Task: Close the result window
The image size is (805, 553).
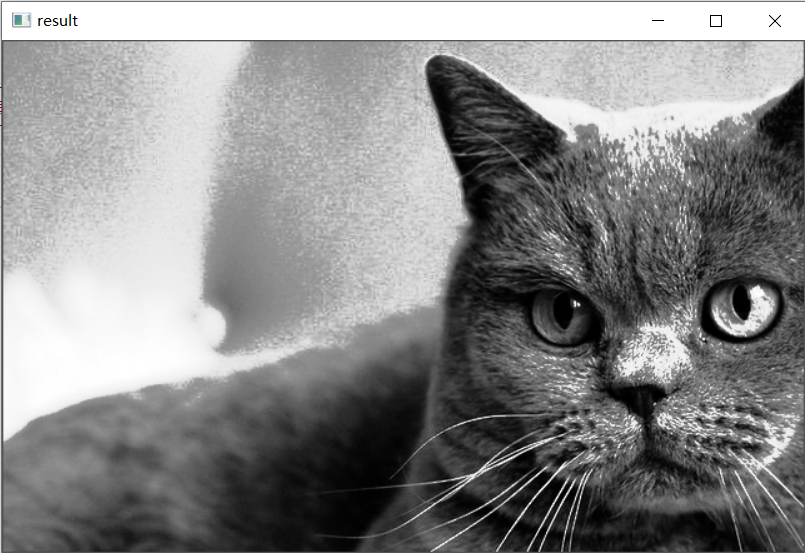Action: pyautogui.click(x=774, y=20)
